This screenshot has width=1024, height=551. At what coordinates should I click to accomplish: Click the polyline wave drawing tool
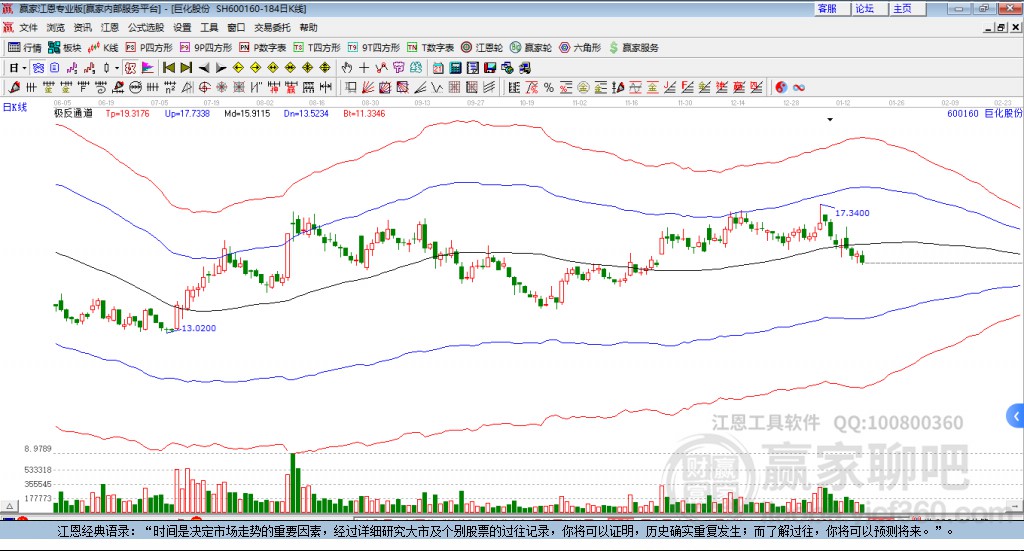(x=437, y=87)
